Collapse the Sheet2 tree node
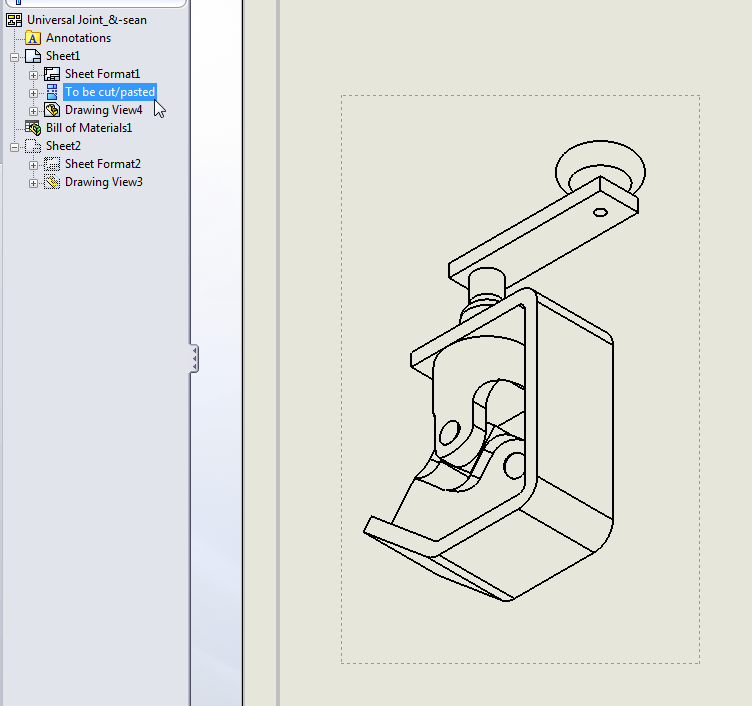This screenshot has height=706, width=752. pos(14,147)
